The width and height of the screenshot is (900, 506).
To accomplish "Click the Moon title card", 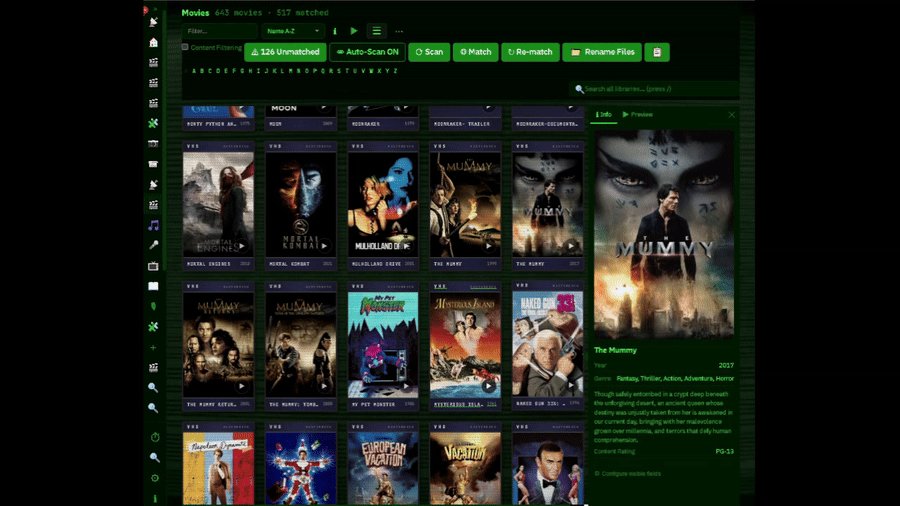I will pos(301,118).
